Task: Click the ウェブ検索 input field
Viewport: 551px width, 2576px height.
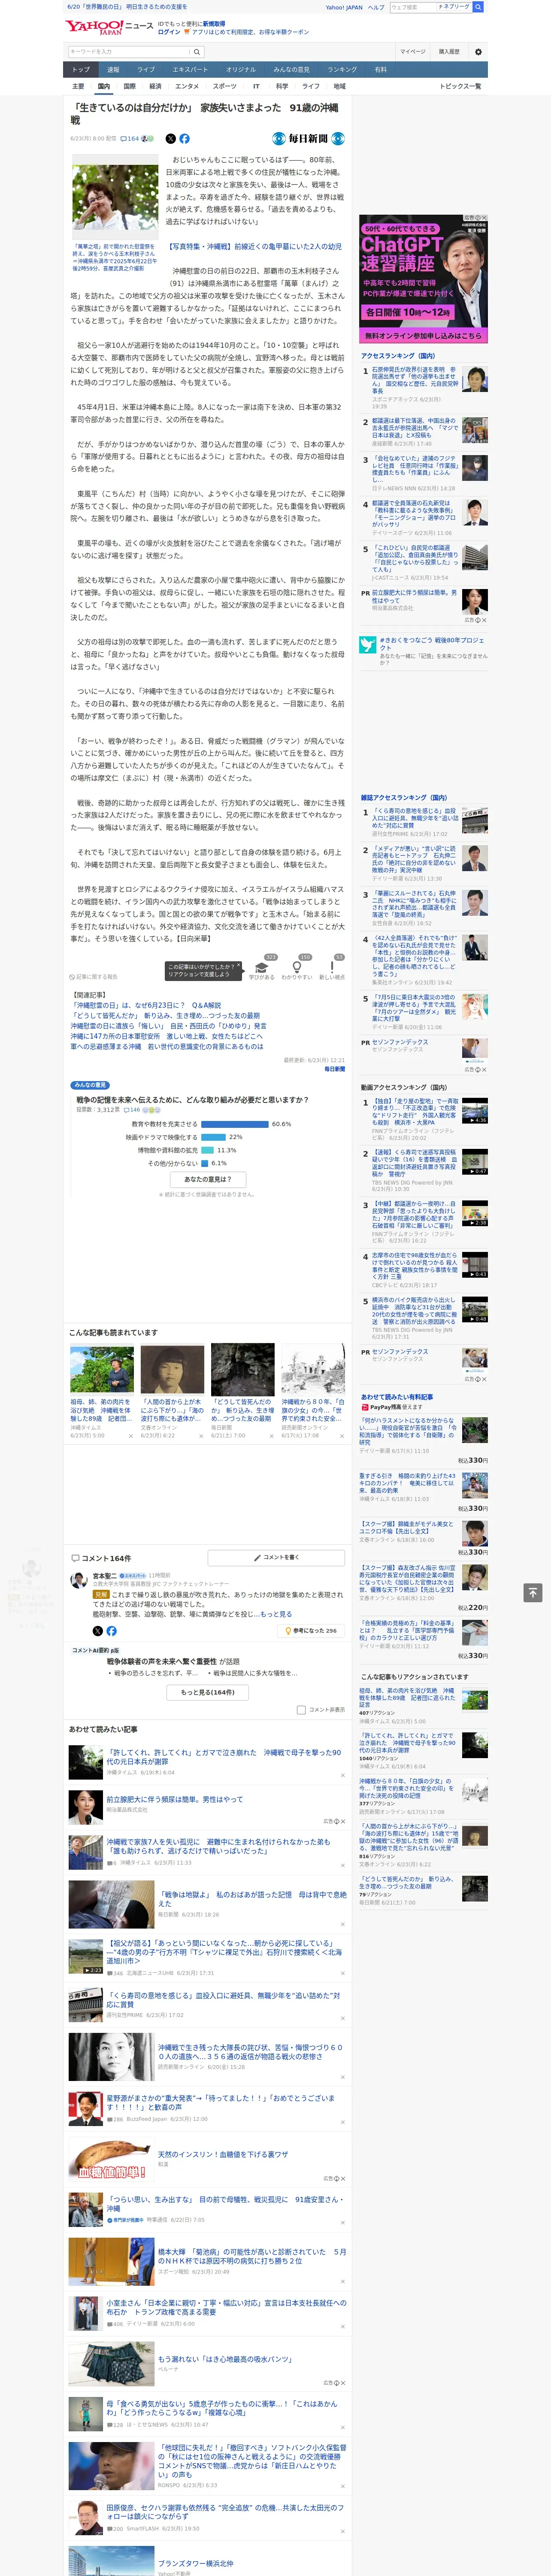Action: 412,7
